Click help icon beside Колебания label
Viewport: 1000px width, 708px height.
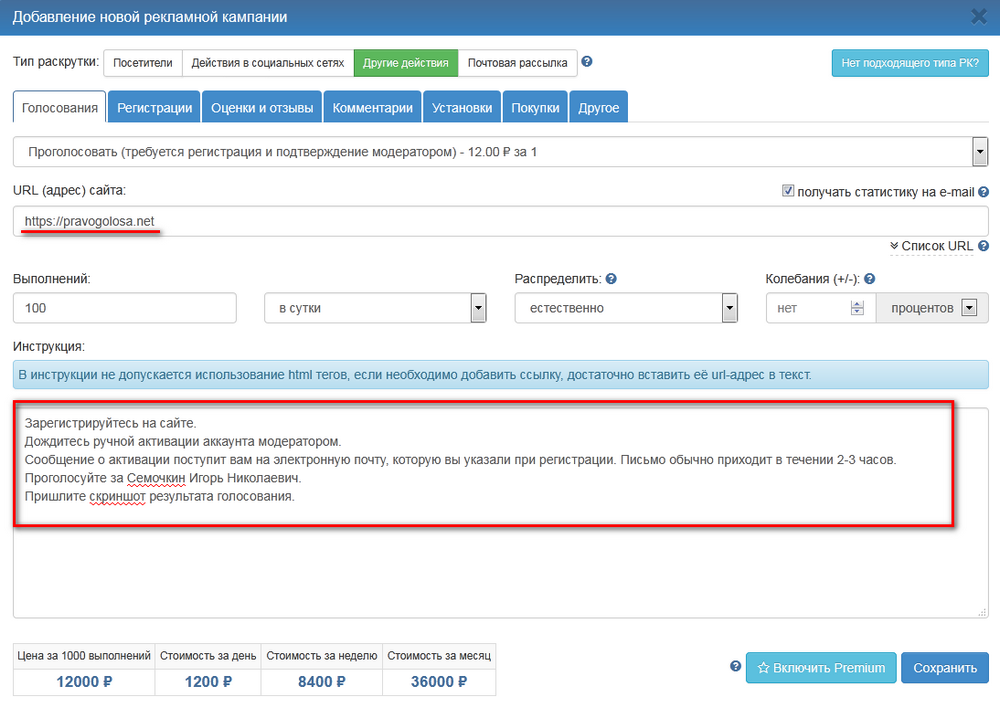click(869, 279)
